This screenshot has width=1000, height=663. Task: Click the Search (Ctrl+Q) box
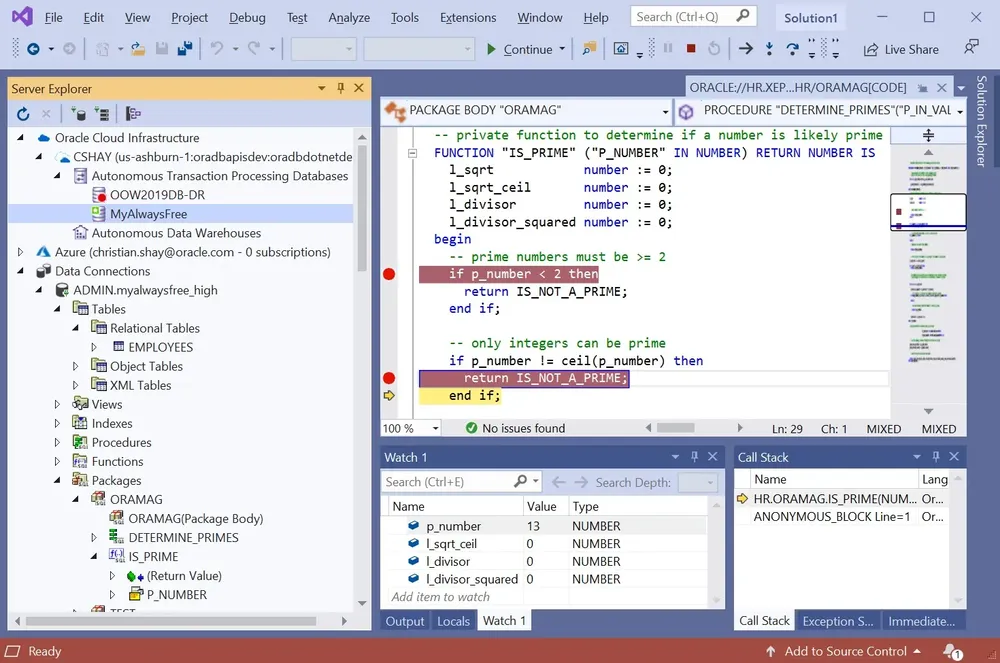click(x=693, y=17)
